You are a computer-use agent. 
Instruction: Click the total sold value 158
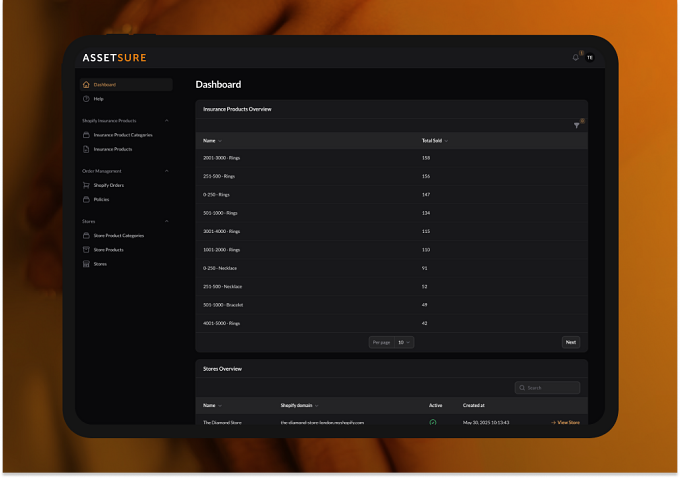[426, 158]
